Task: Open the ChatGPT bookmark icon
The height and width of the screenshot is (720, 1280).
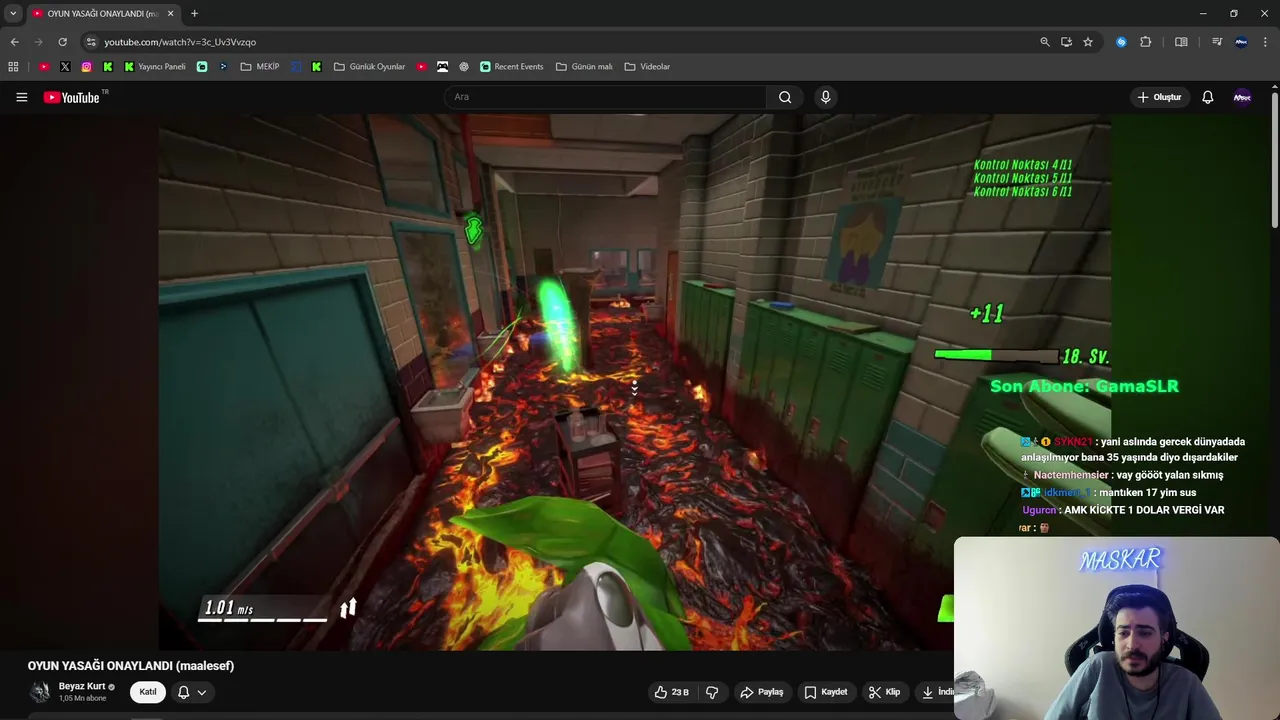Action: point(464,67)
